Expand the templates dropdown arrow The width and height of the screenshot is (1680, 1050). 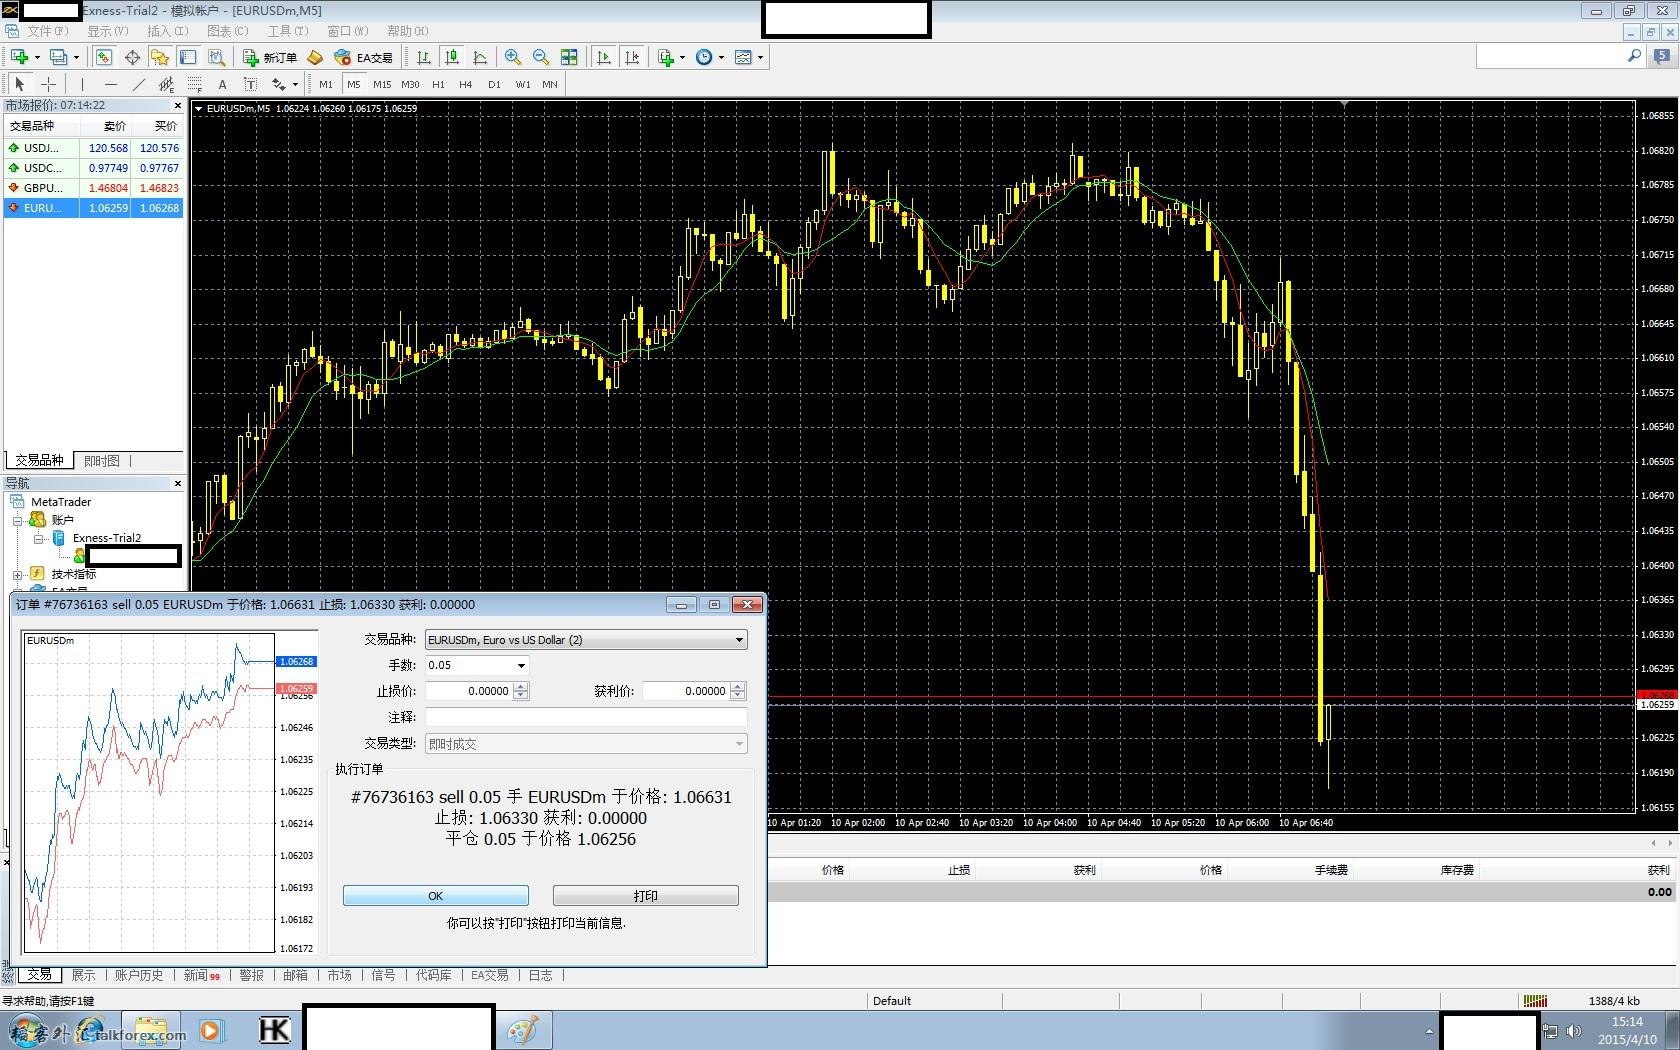point(761,57)
